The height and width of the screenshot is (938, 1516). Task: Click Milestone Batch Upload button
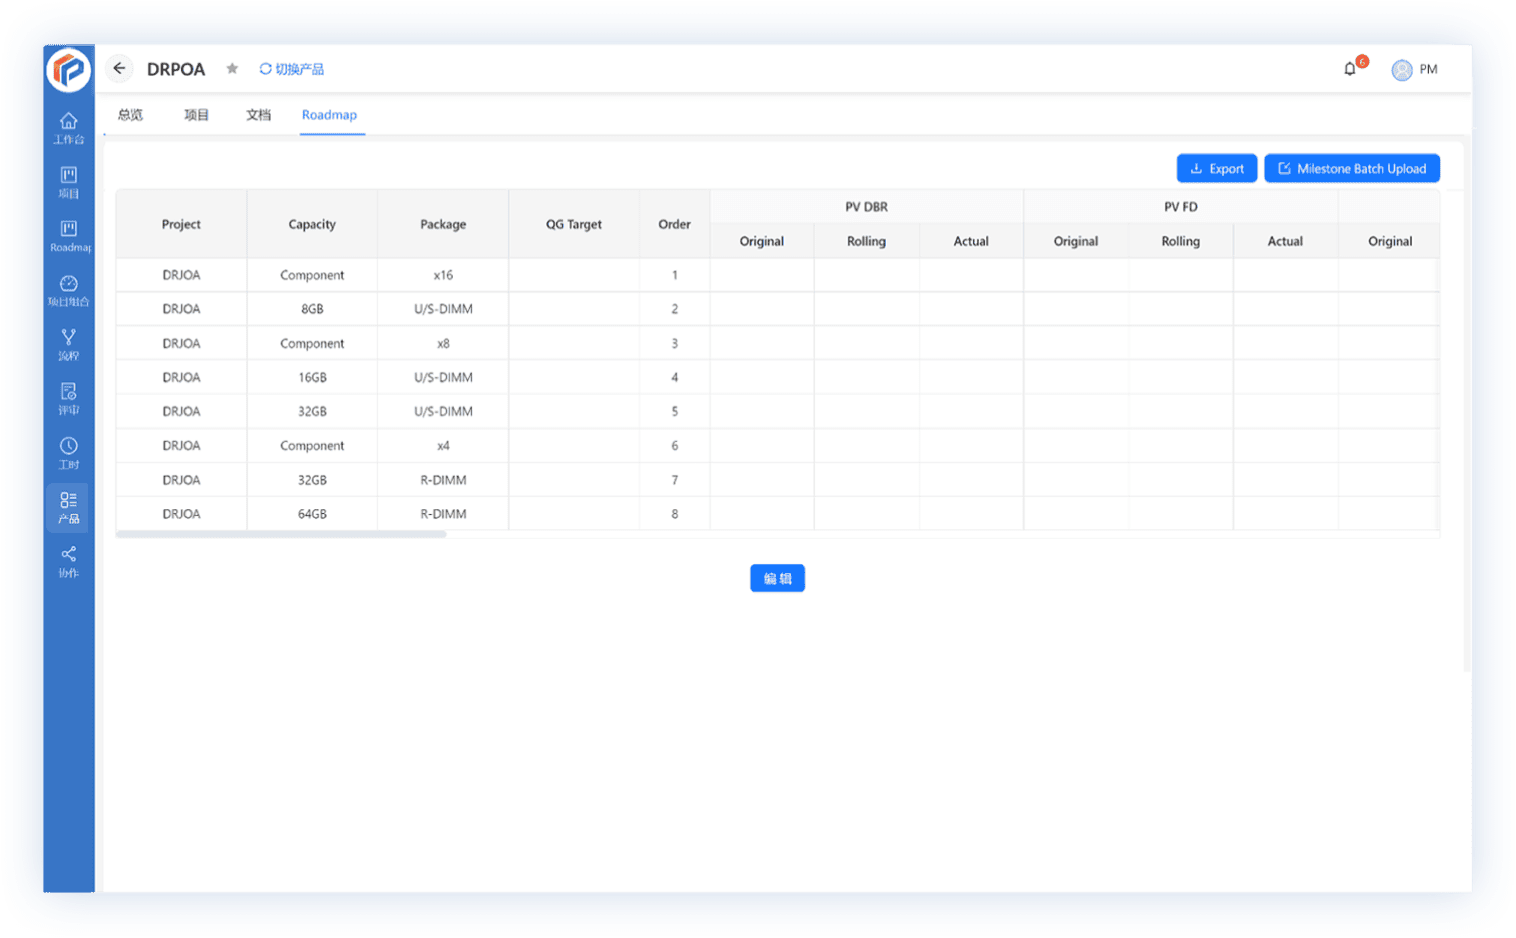[x=1352, y=168]
